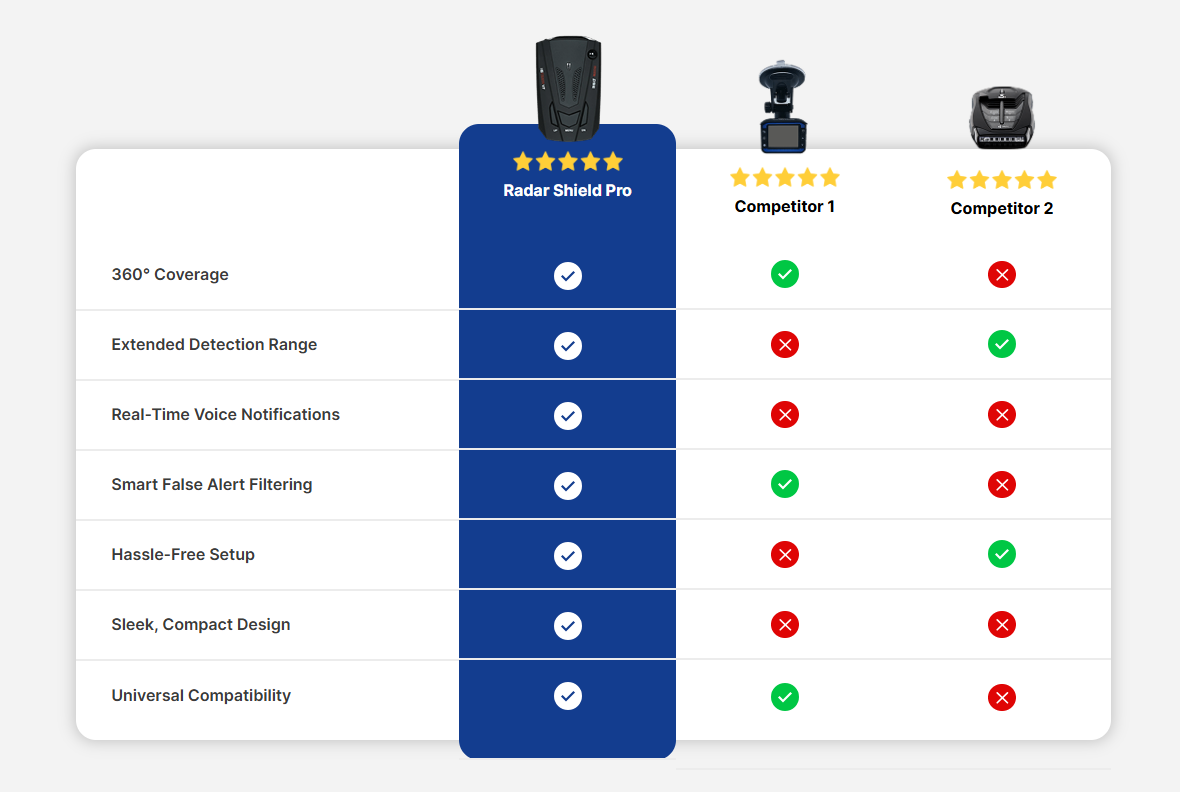The width and height of the screenshot is (1180, 792).
Task: Click the Radar Shield Pro product image
Action: [568, 88]
